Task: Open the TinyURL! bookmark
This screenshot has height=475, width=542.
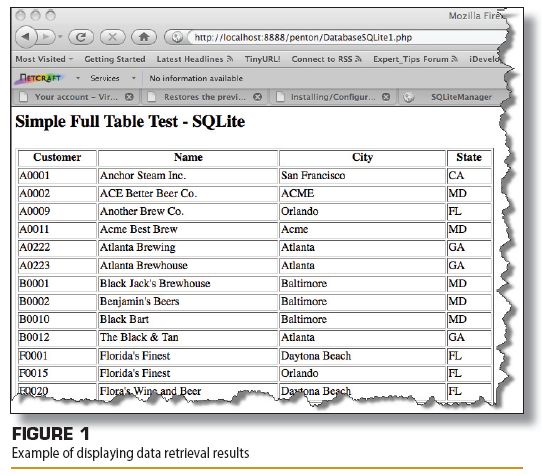Action: pos(262,59)
